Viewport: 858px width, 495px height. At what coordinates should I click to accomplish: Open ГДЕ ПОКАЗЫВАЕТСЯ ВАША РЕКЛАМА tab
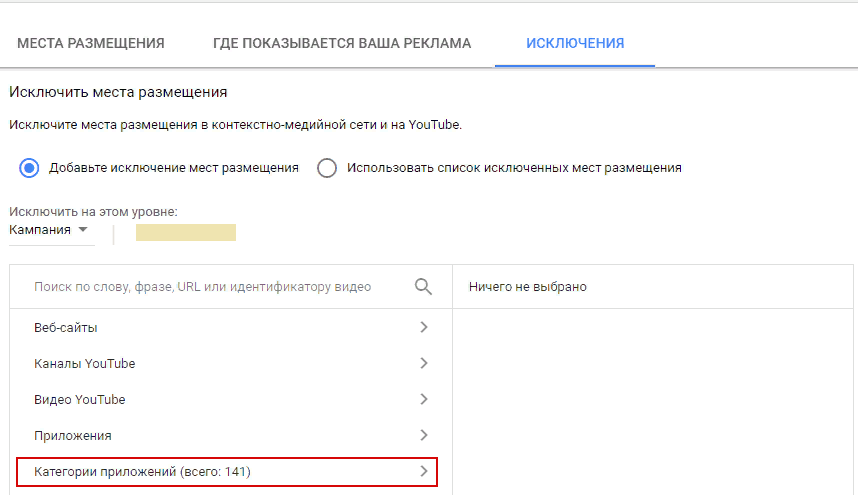pyautogui.click(x=342, y=43)
